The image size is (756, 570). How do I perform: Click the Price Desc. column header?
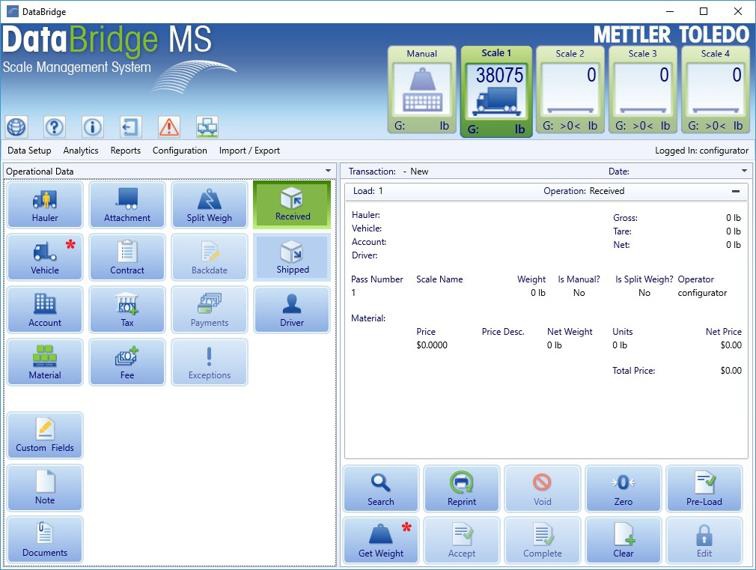click(x=503, y=332)
